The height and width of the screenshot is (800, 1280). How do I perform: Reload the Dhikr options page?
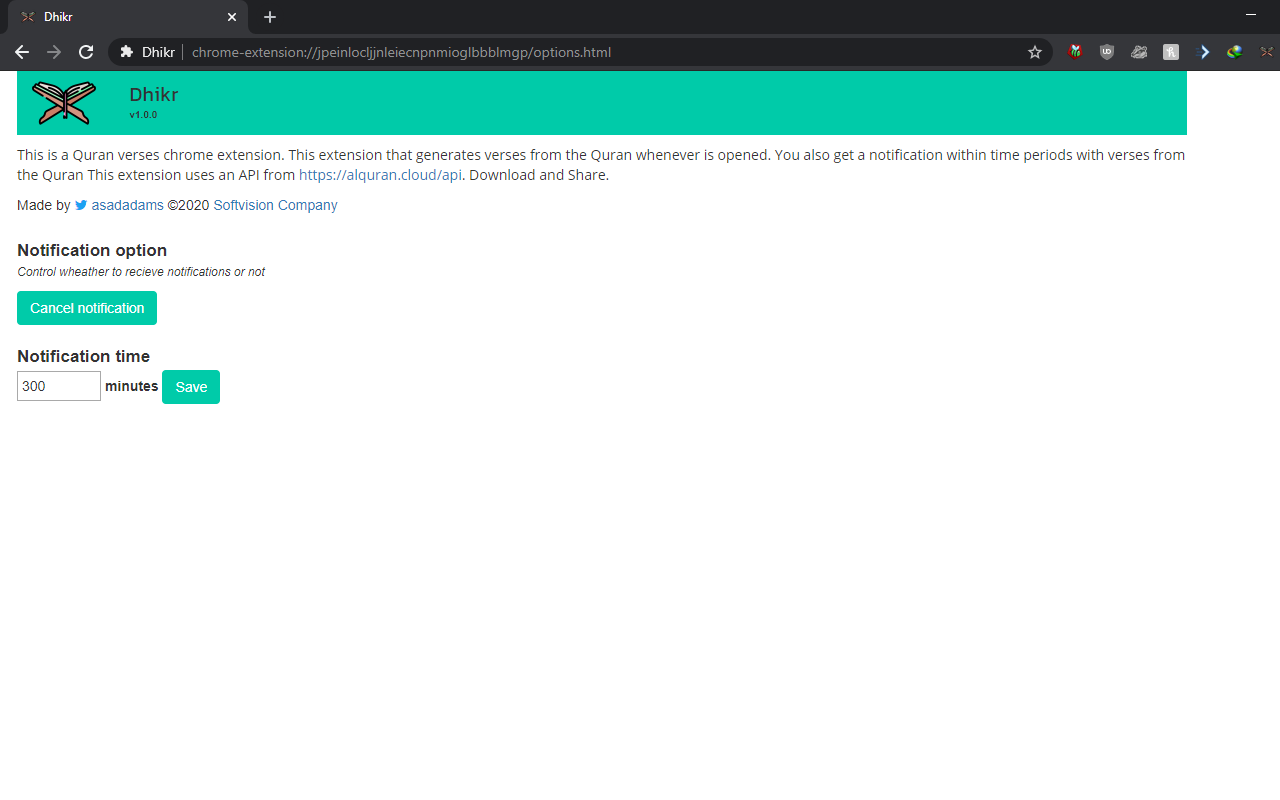[86, 52]
